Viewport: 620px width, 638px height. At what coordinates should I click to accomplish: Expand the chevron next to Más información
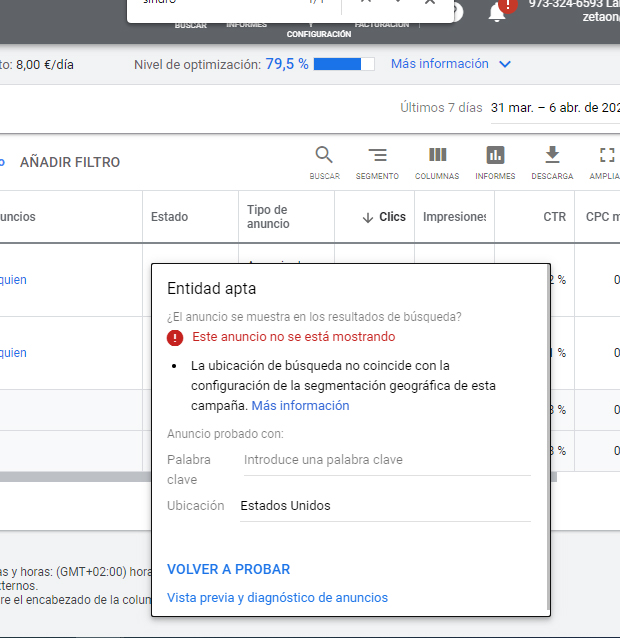(505, 64)
